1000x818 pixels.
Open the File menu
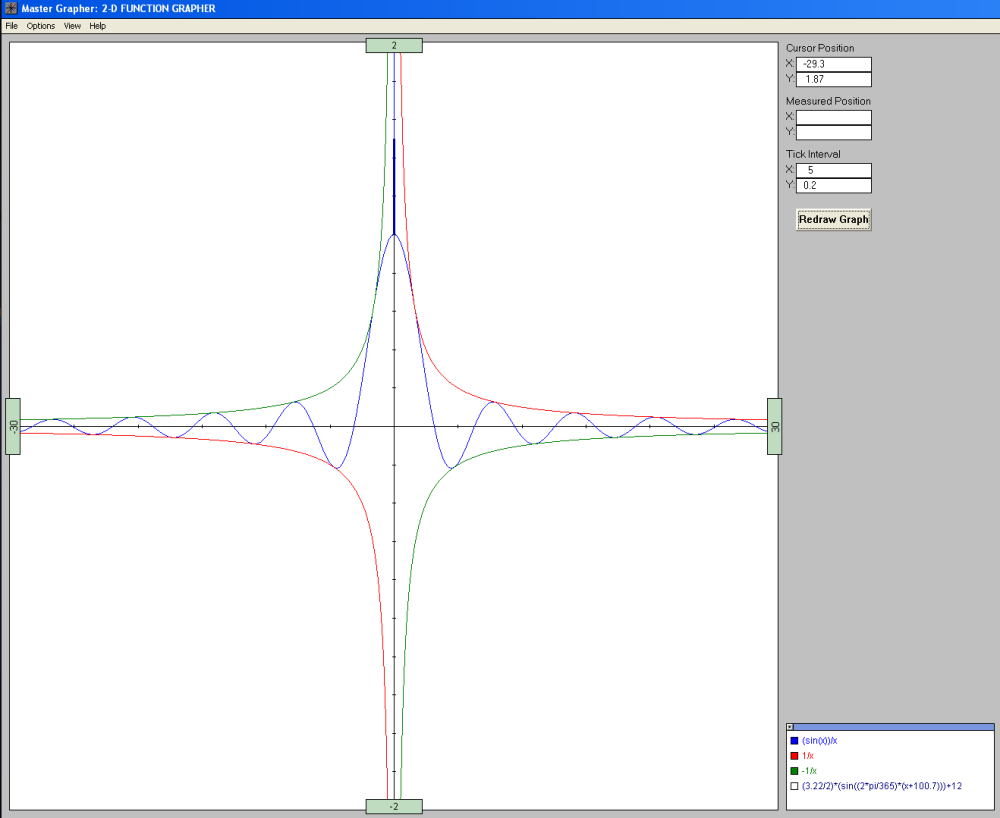pos(12,26)
